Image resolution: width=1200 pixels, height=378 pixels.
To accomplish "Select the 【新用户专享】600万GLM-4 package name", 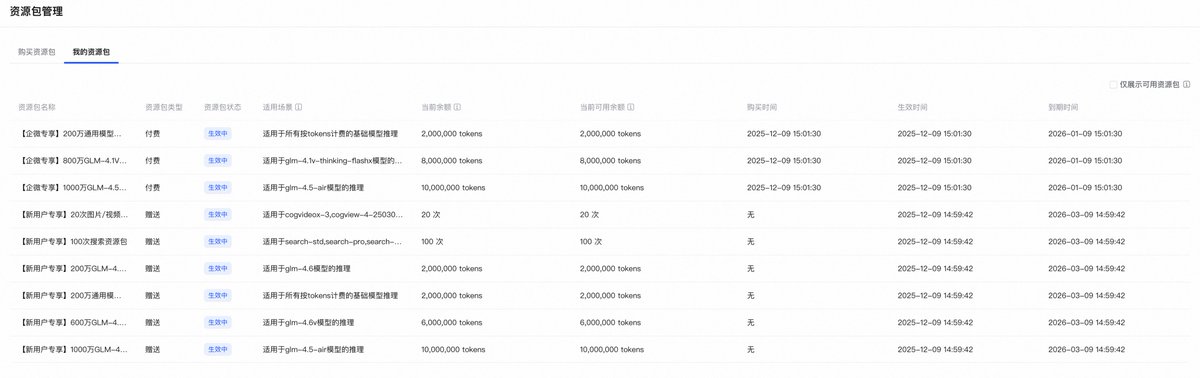I will tap(72, 322).
